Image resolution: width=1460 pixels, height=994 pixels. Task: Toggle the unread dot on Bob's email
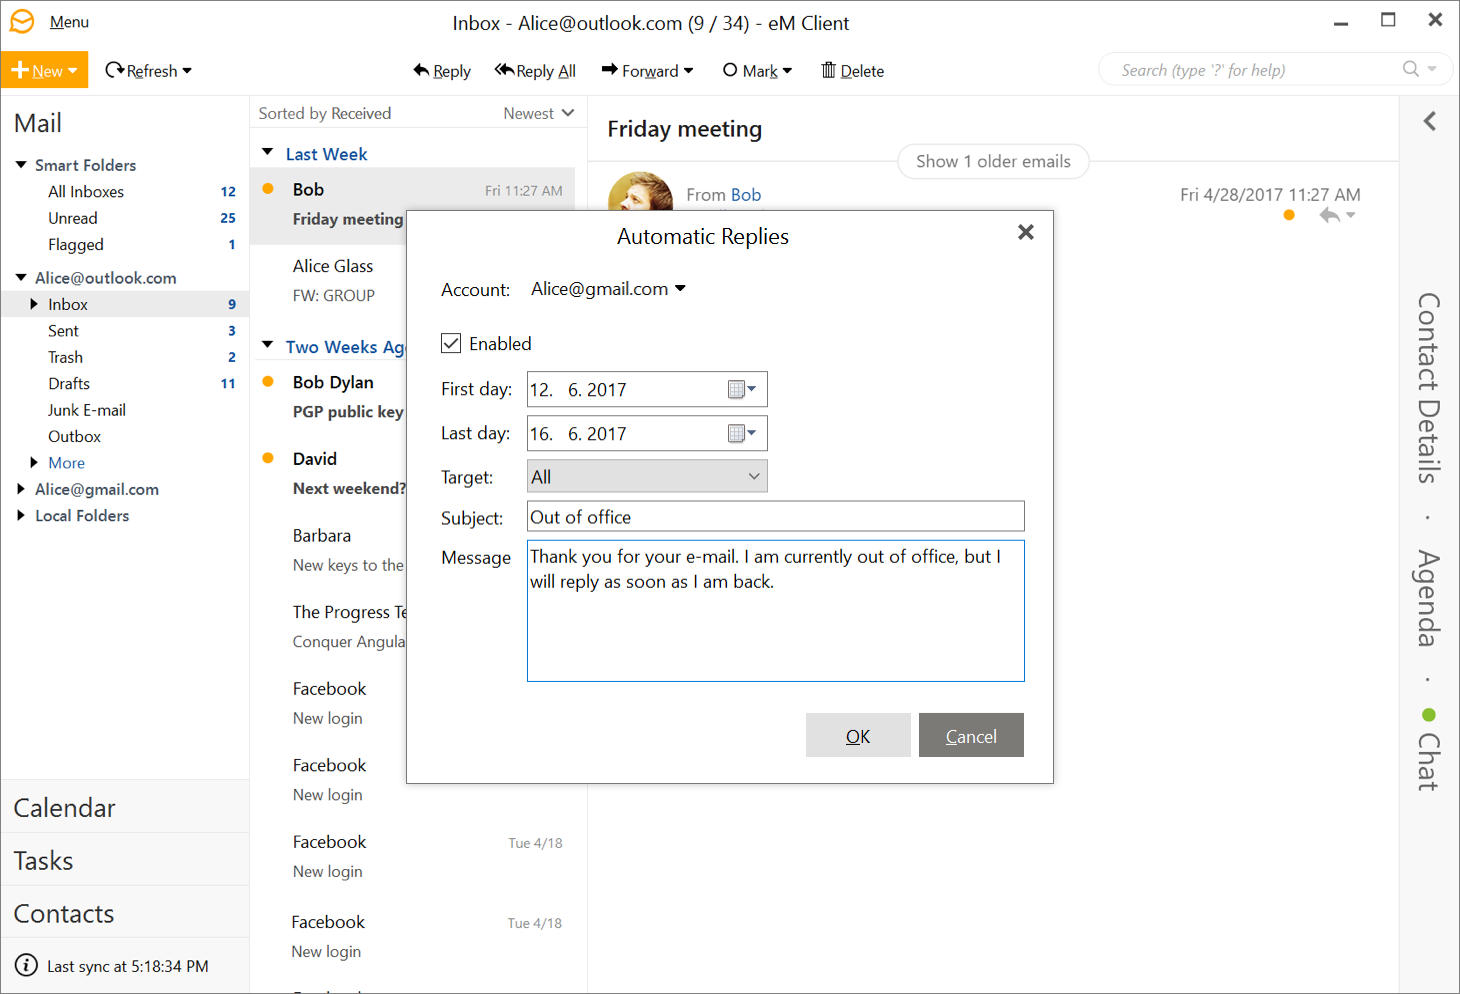click(x=268, y=189)
